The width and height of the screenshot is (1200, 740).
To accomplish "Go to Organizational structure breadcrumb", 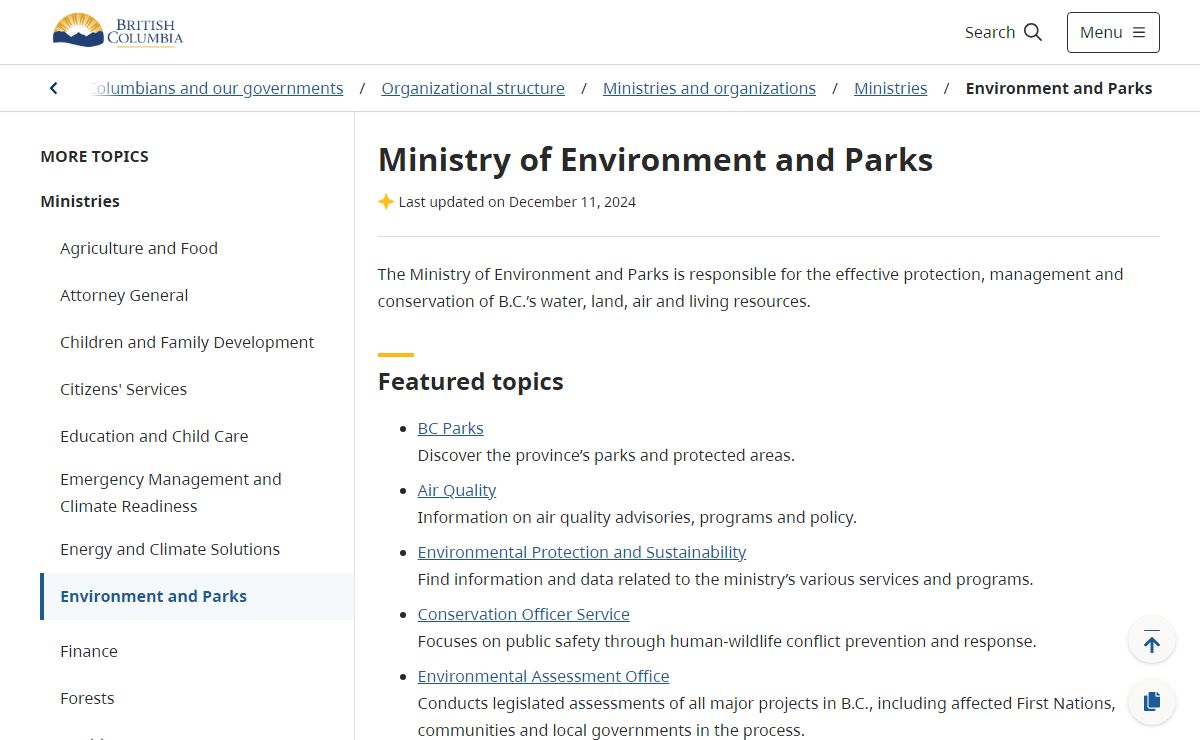I will [x=473, y=88].
